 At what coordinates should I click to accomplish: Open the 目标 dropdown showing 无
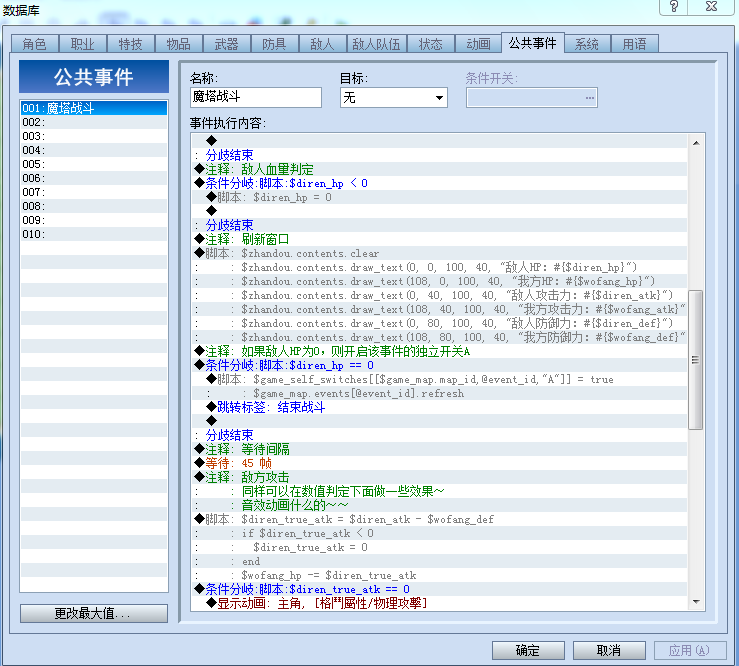[x=394, y=98]
